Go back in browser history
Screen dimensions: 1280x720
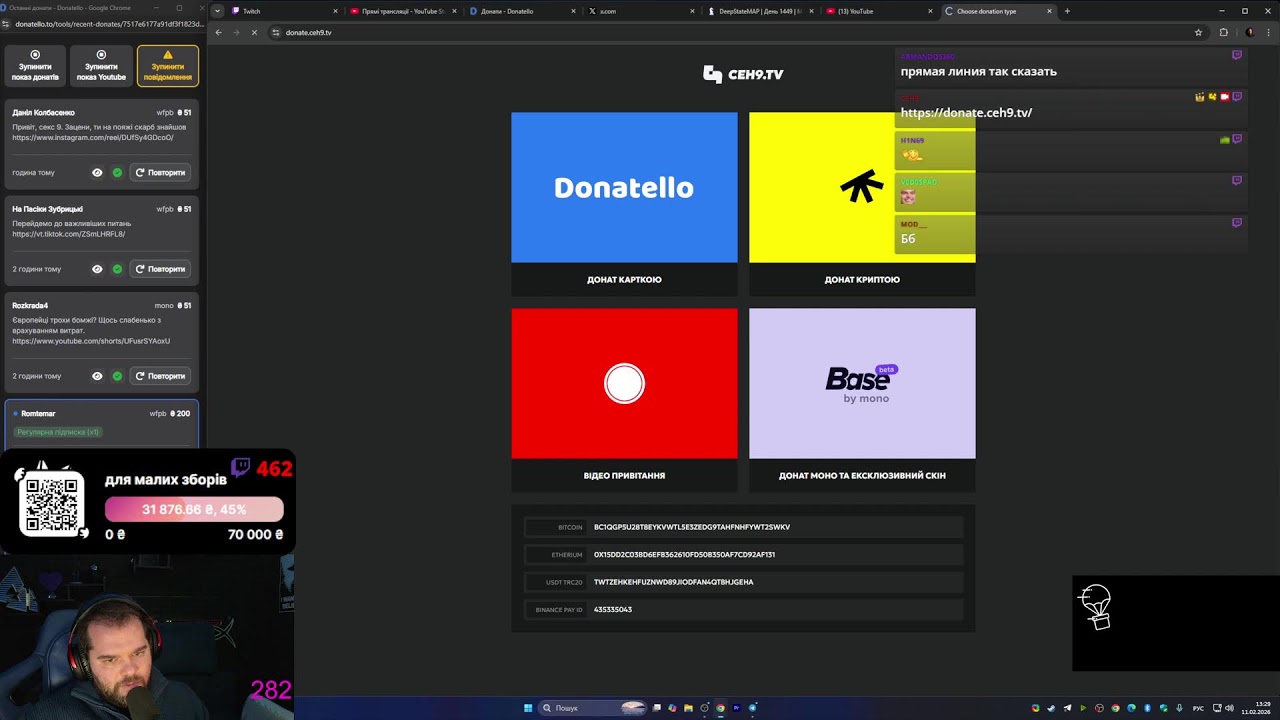click(218, 32)
